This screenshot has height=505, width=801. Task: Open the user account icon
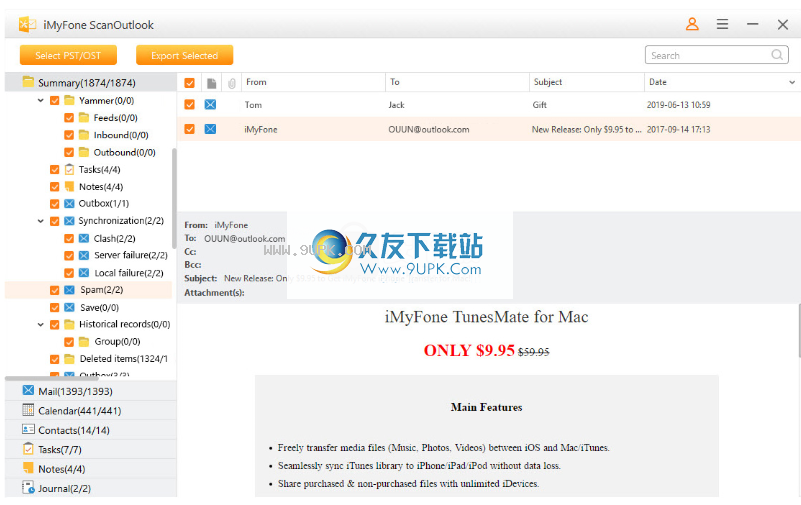(692, 24)
